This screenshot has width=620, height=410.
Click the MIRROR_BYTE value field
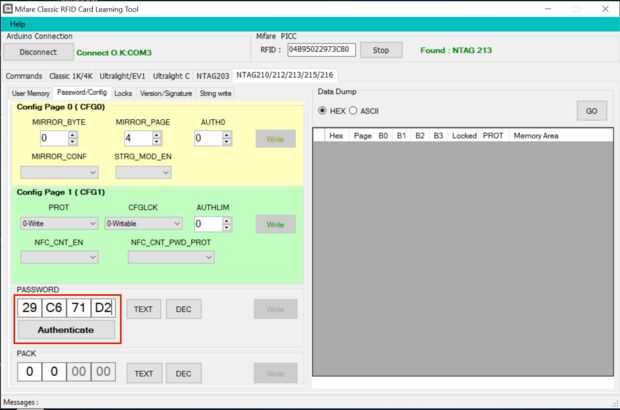[54, 138]
